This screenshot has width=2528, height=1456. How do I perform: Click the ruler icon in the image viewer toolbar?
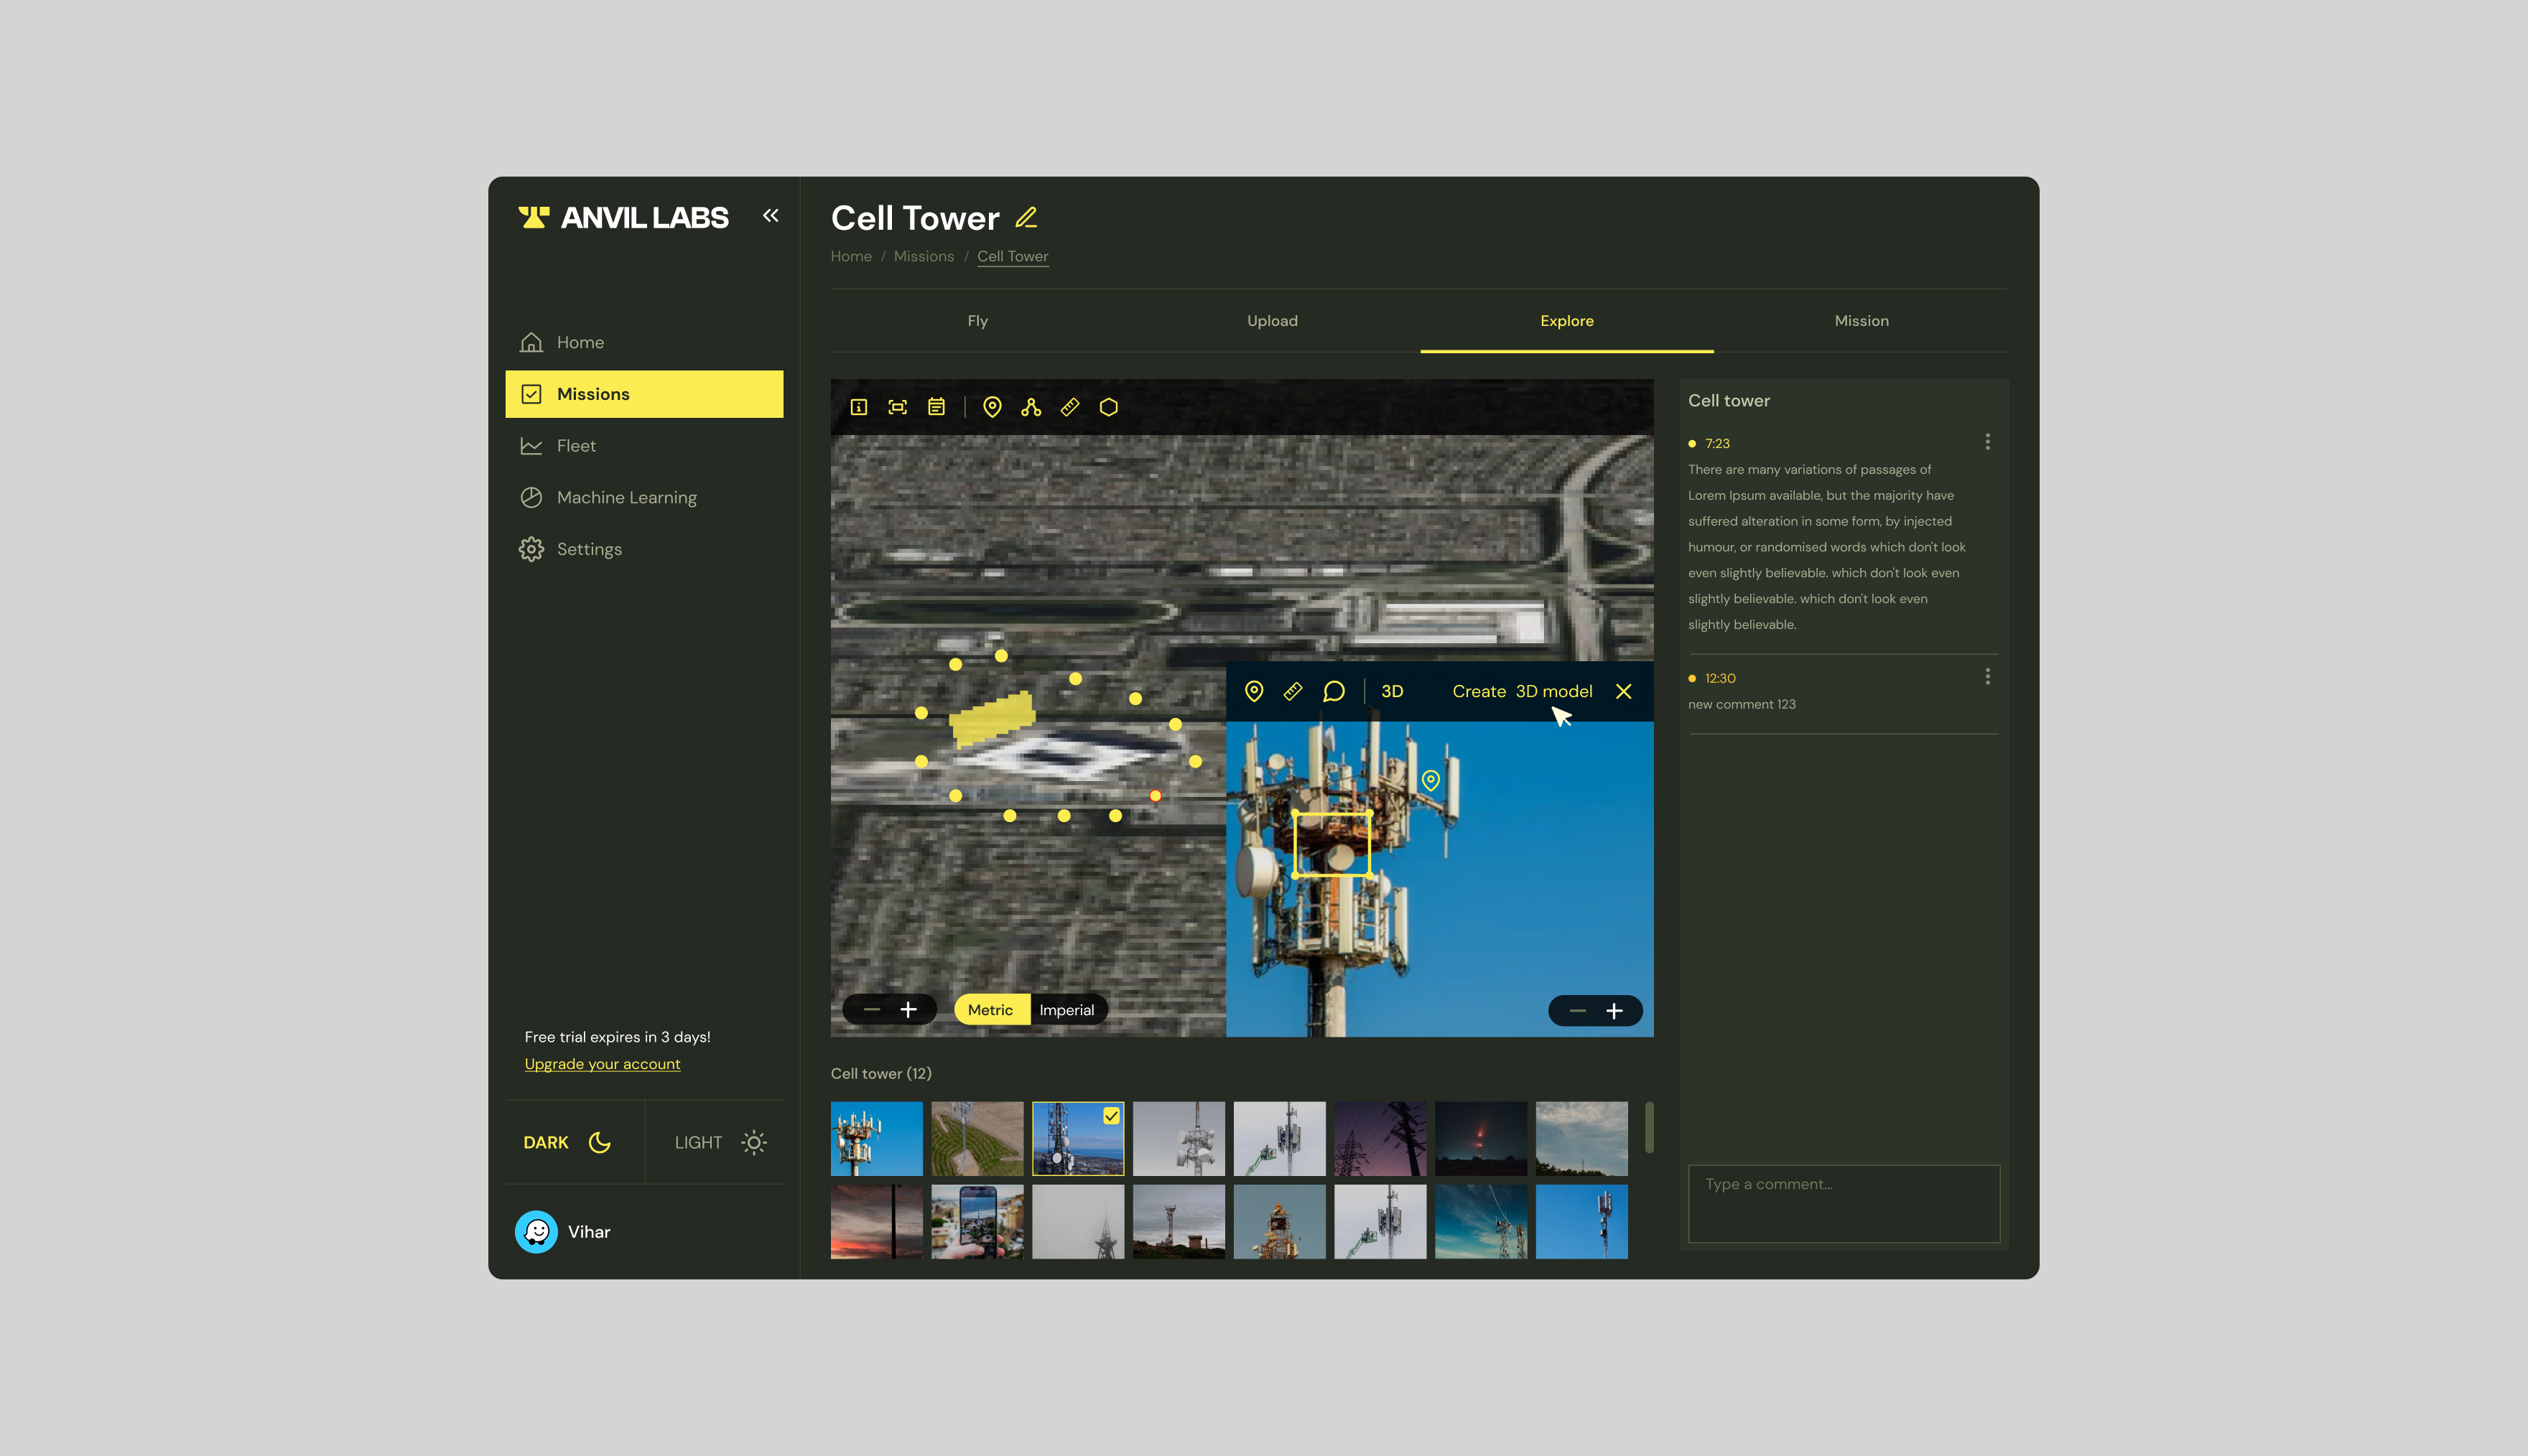(1293, 691)
